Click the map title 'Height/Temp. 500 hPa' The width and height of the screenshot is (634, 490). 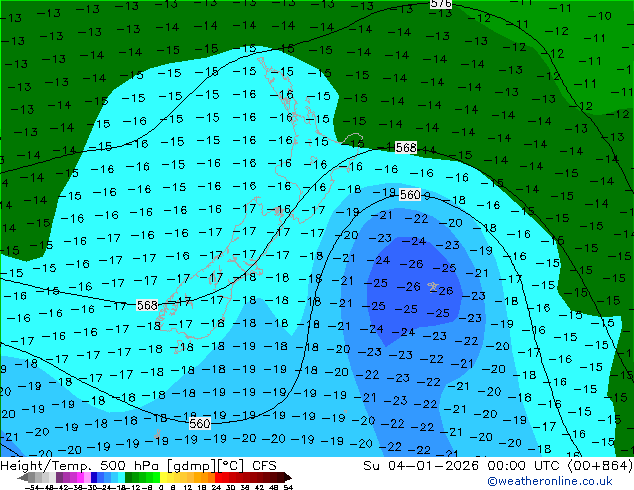pos(80,466)
